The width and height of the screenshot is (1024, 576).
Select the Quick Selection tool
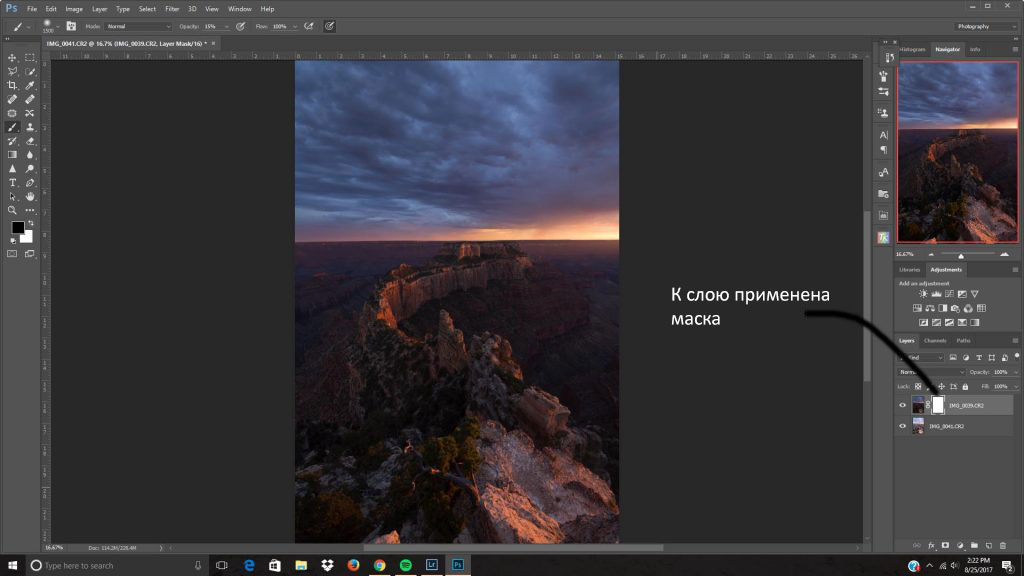29,71
